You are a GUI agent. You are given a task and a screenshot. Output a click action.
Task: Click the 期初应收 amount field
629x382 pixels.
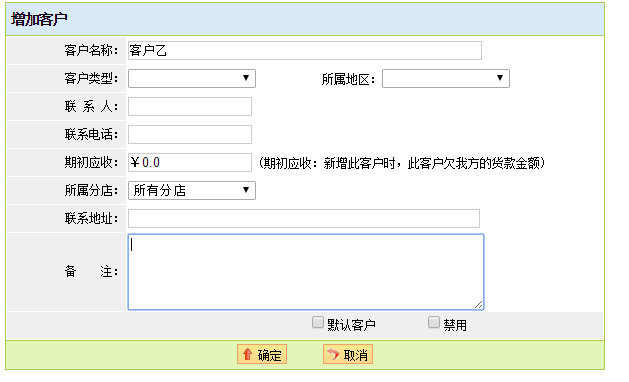pos(190,163)
